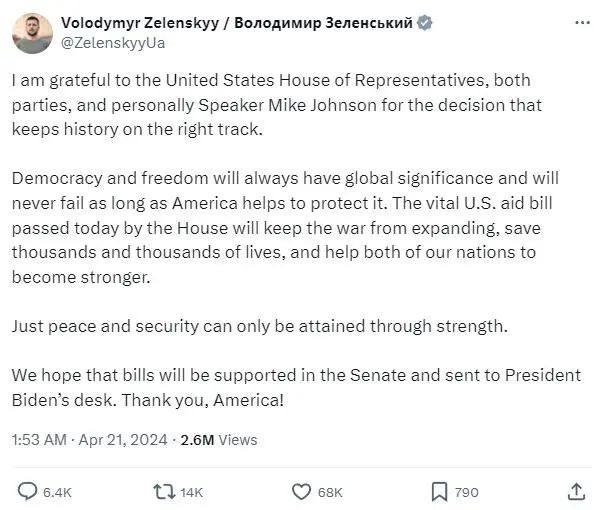This screenshot has height=510, width=607.
Task: Open Zelenskyy's profile picture
Action: [x=32, y=33]
